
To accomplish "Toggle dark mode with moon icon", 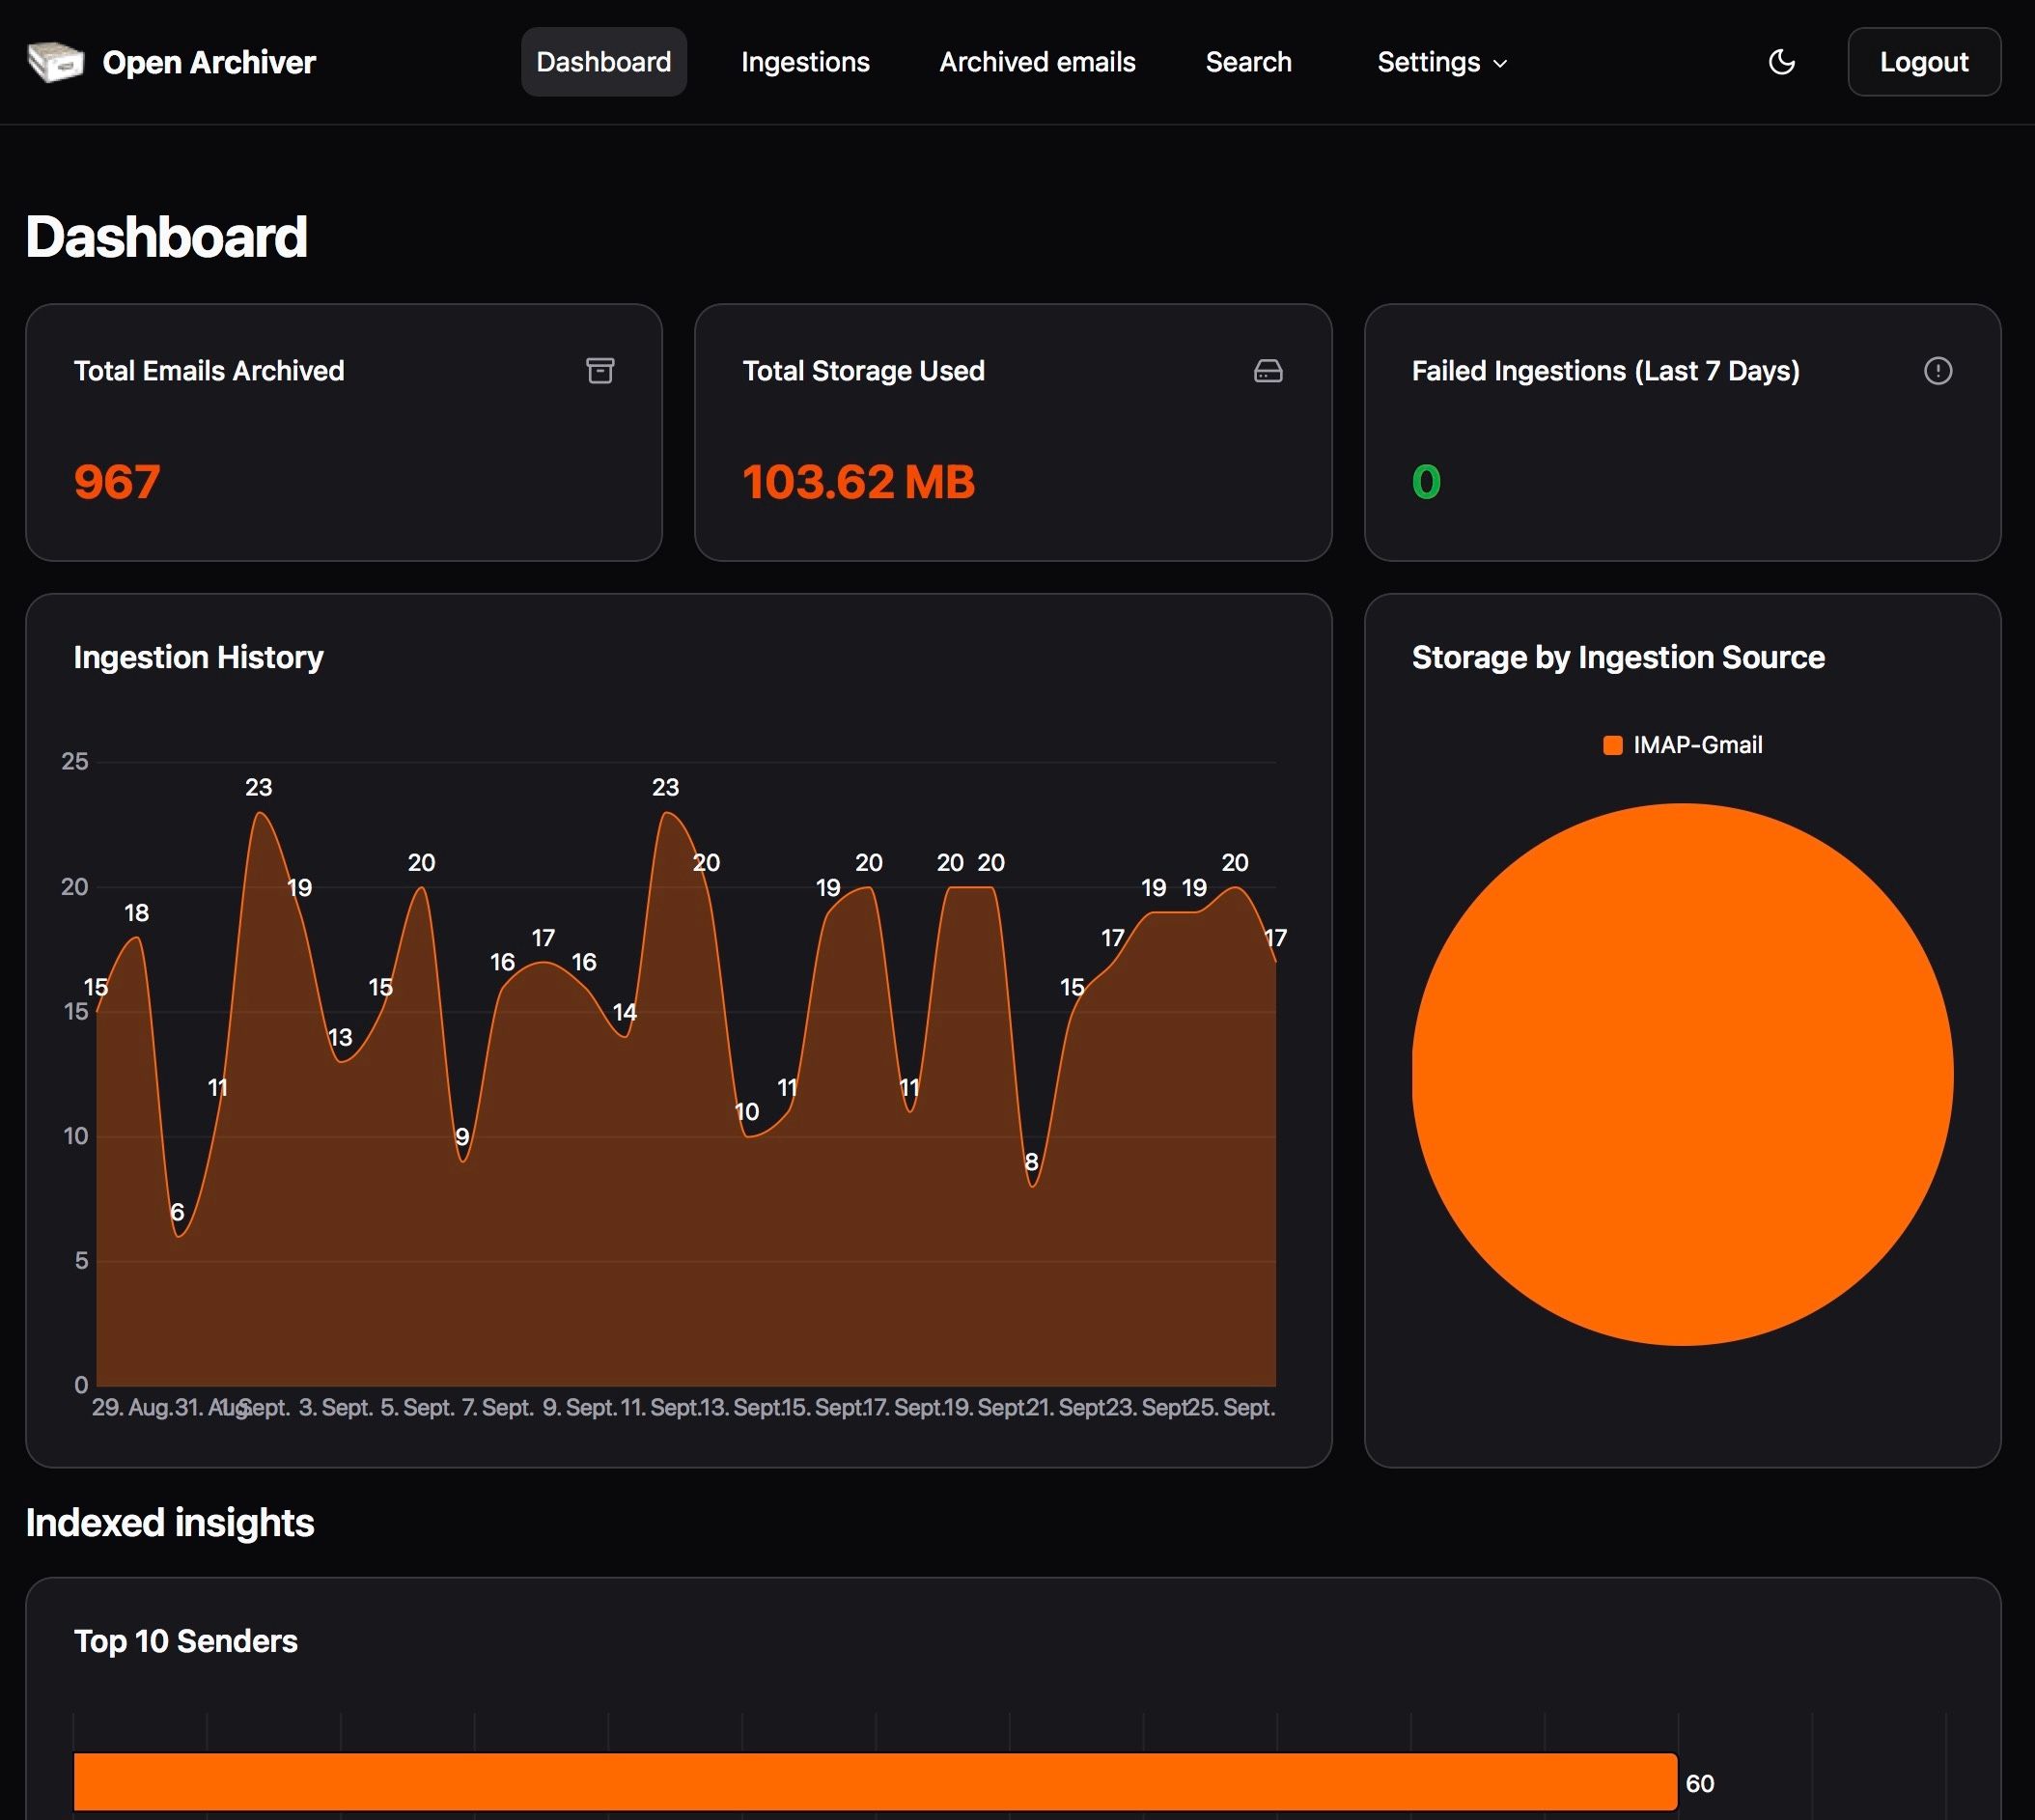I will (x=1781, y=62).
